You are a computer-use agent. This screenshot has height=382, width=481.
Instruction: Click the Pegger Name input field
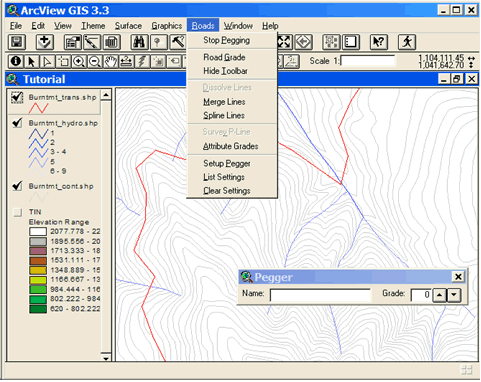(x=320, y=295)
